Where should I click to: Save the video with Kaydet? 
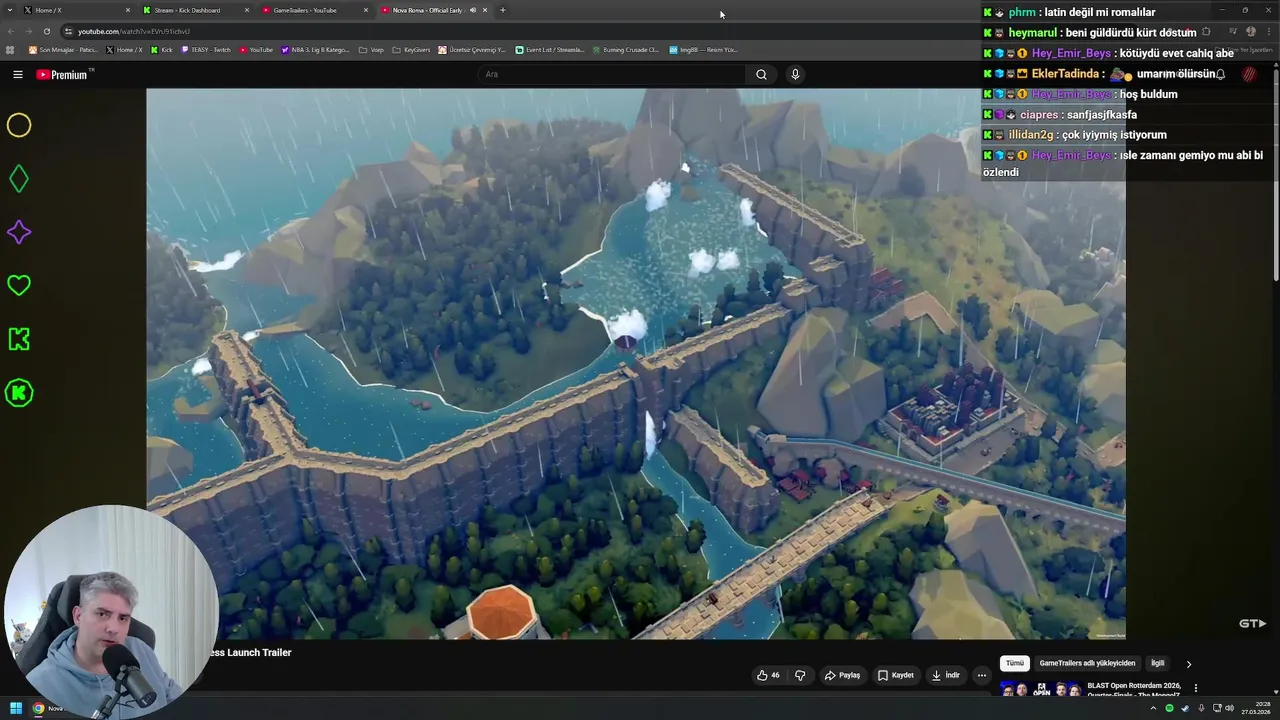(896, 675)
